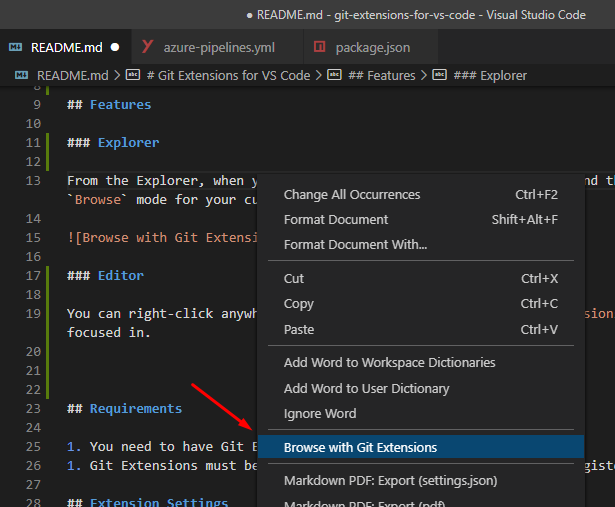The width and height of the screenshot is (615, 507).
Task: Click the 'focused in.' text on line 19
Action: [108, 333]
